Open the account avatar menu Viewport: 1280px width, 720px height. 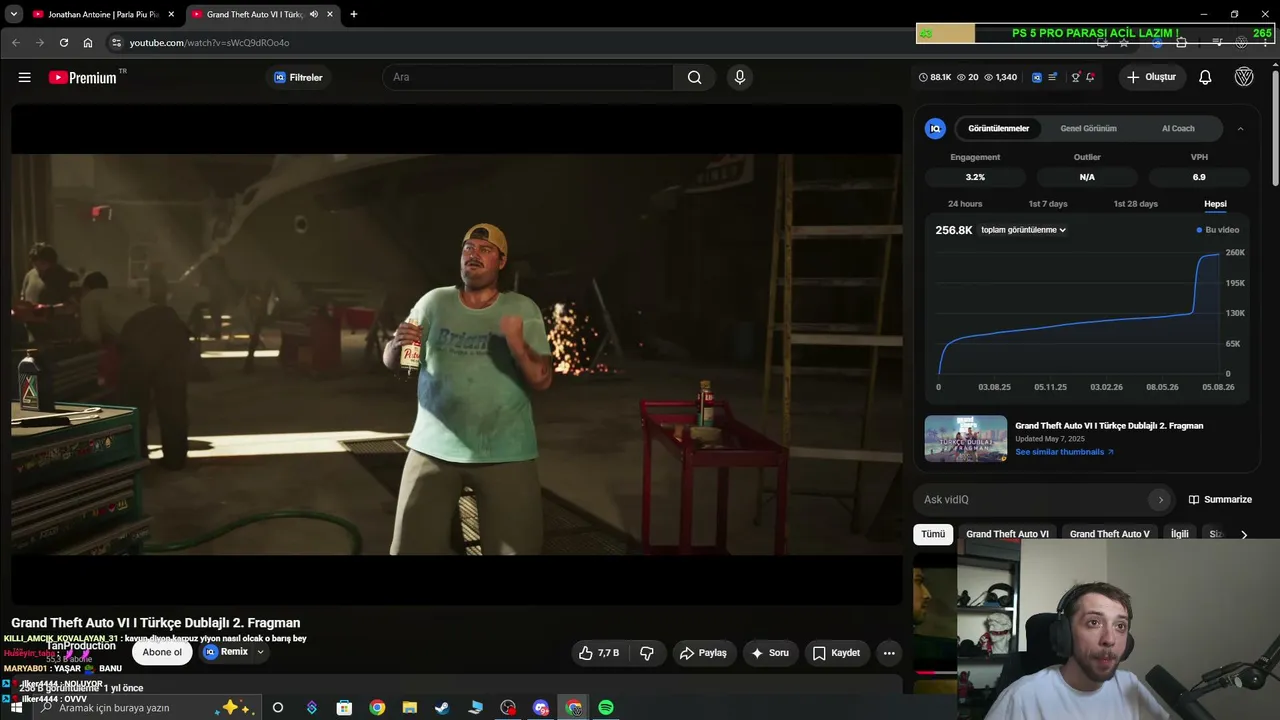(1244, 77)
